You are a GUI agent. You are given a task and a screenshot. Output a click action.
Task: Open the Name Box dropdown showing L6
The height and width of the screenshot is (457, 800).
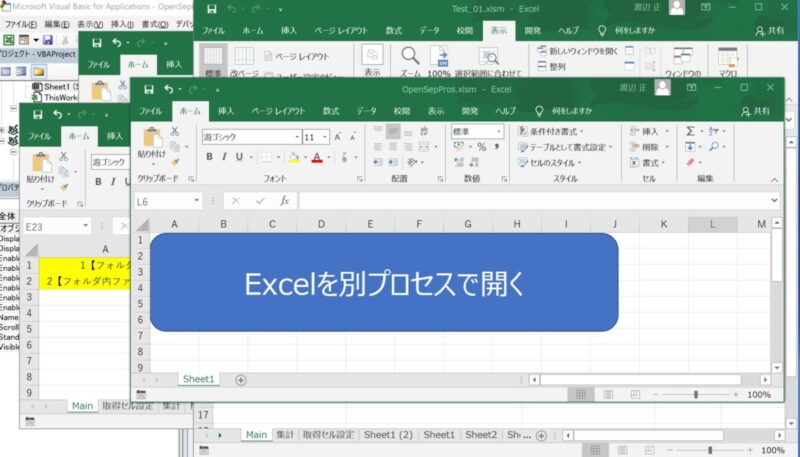(196, 201)
